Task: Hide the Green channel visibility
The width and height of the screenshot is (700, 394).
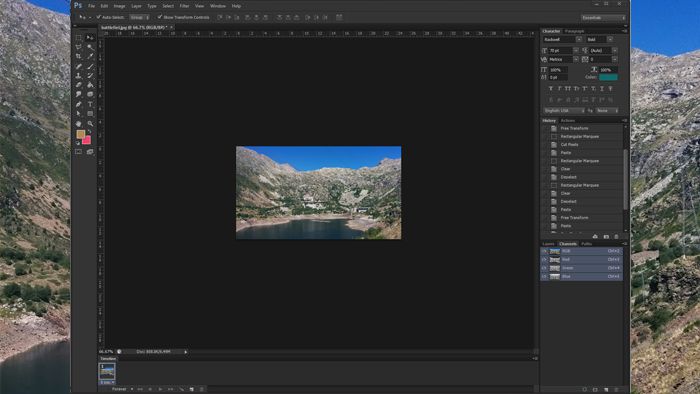Action: coord(544,268)
